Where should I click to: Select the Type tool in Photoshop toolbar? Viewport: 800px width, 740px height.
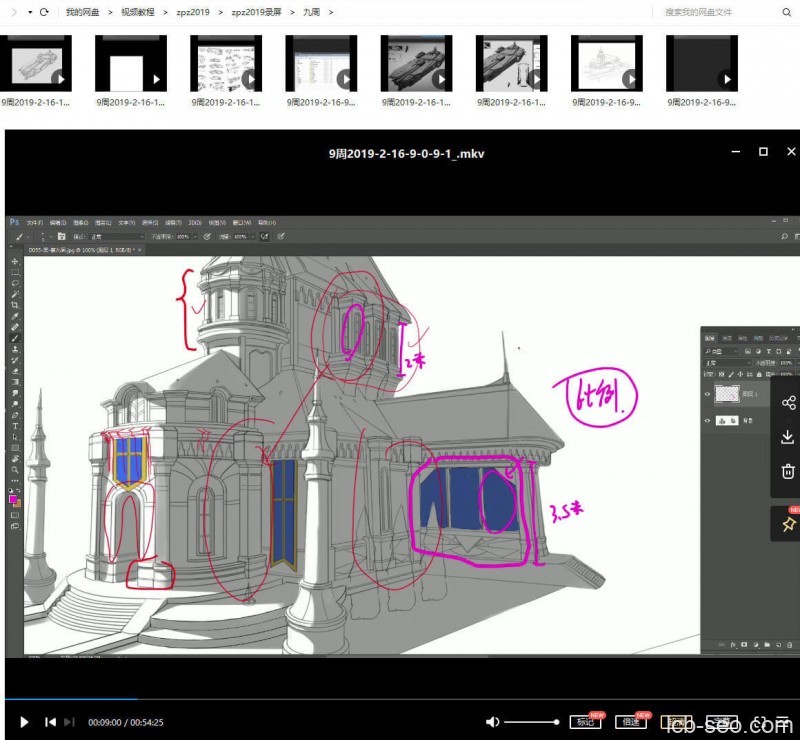[x=15, y=425]
